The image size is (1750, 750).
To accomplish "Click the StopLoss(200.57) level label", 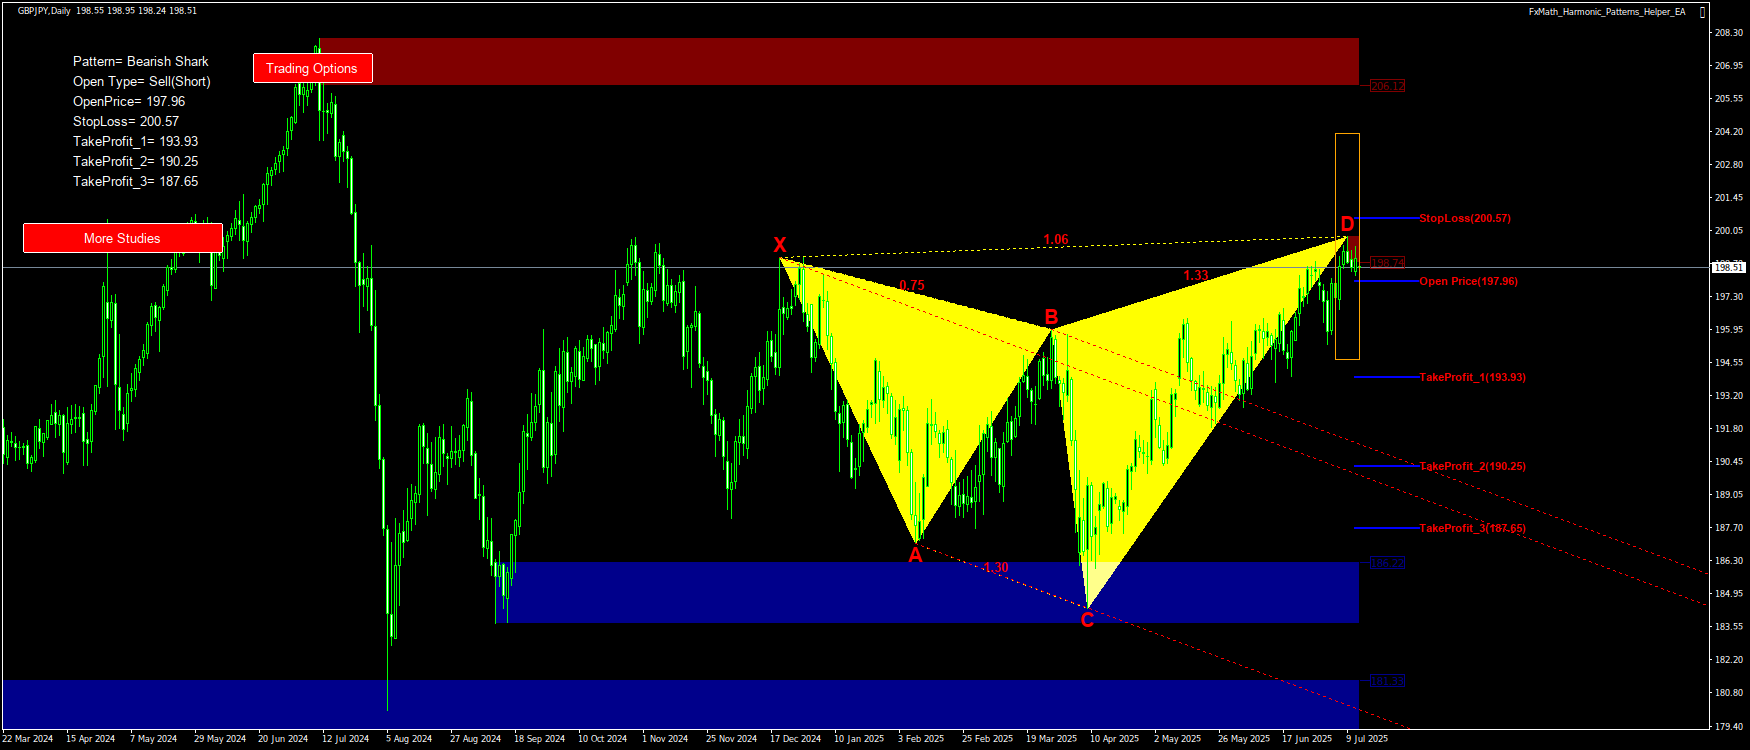I will pos(1464,218).
